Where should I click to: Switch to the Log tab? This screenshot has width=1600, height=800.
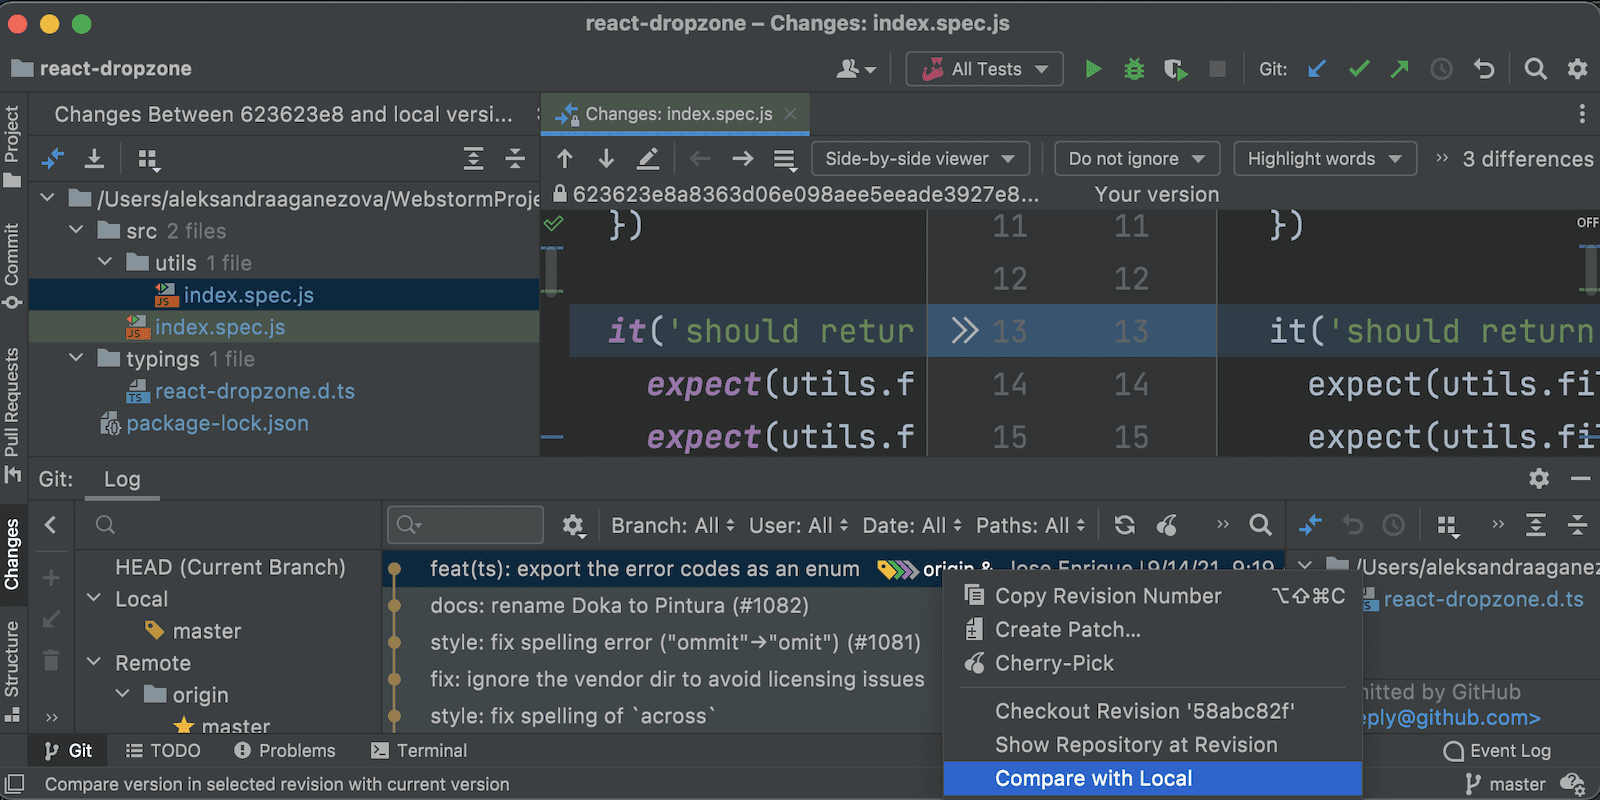point(122,479)
